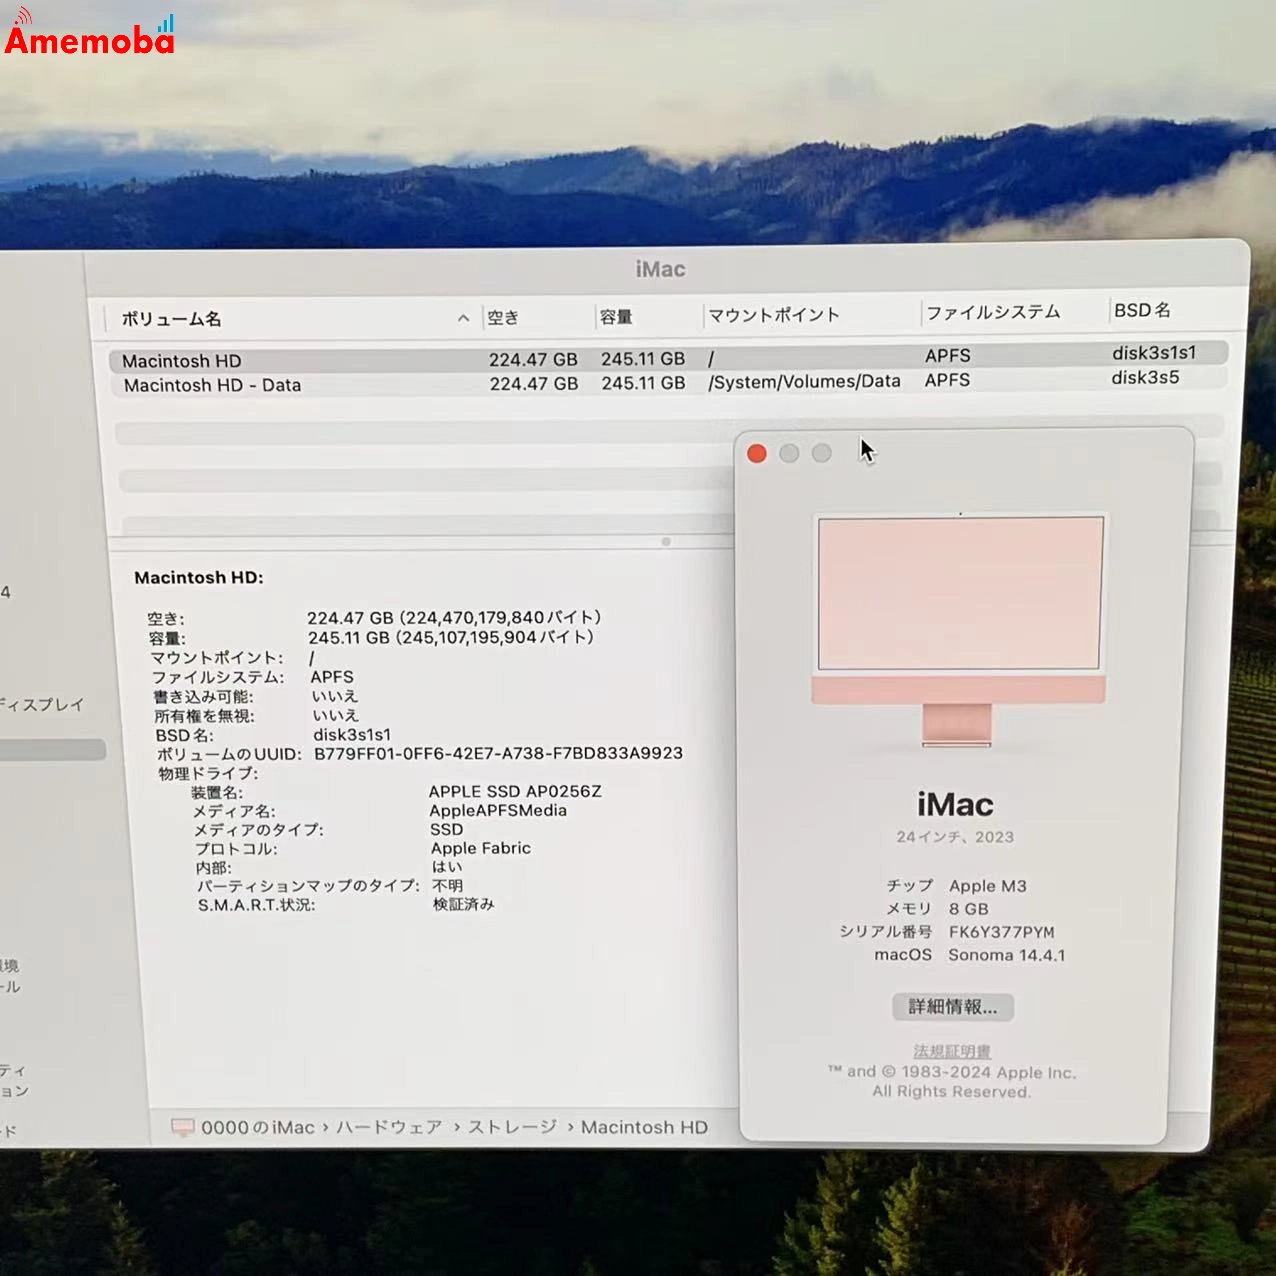Close the iMac About window
Screen dimensions: 1276x1276
click(757, 453)
